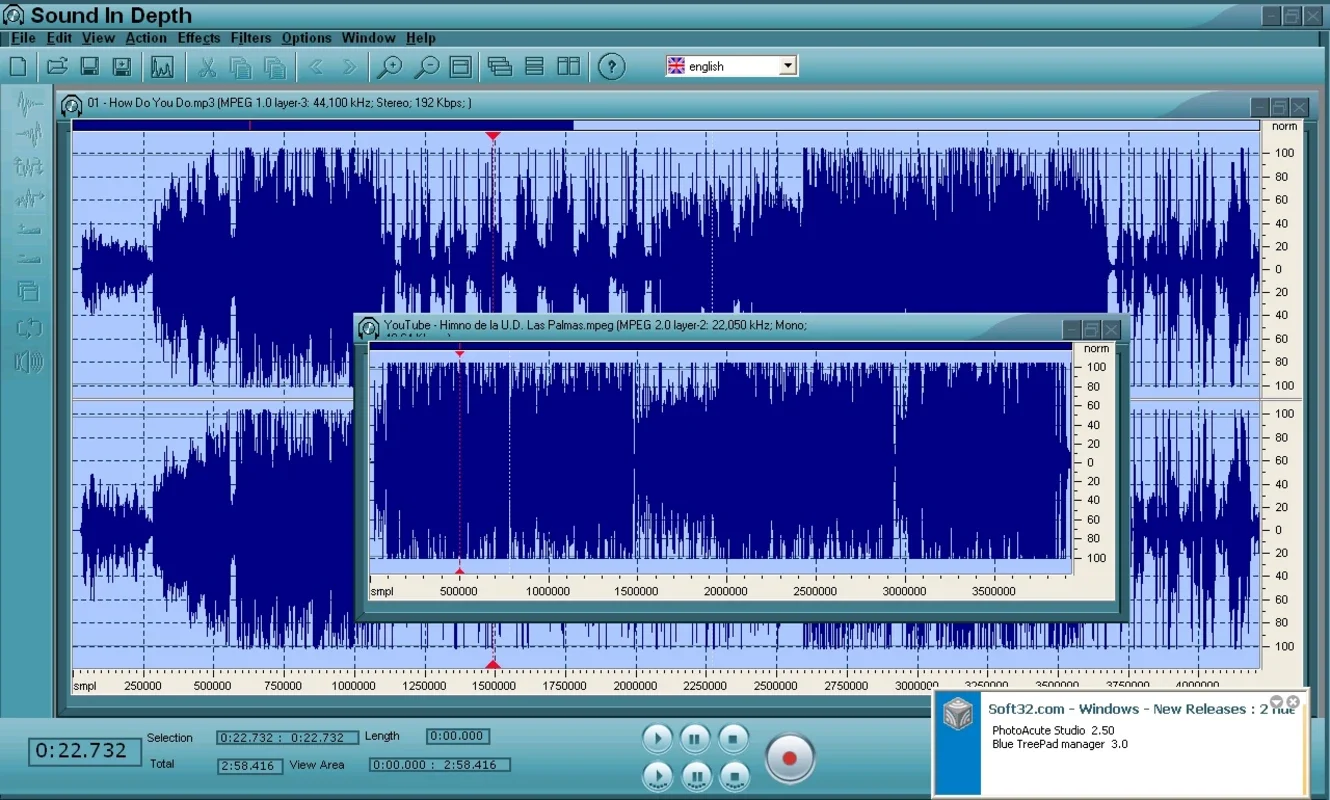Click the bottom red cursor marker in How Do You Do window
The height and width of the screenshot is (800, 1330).
[x=492, y=664]
